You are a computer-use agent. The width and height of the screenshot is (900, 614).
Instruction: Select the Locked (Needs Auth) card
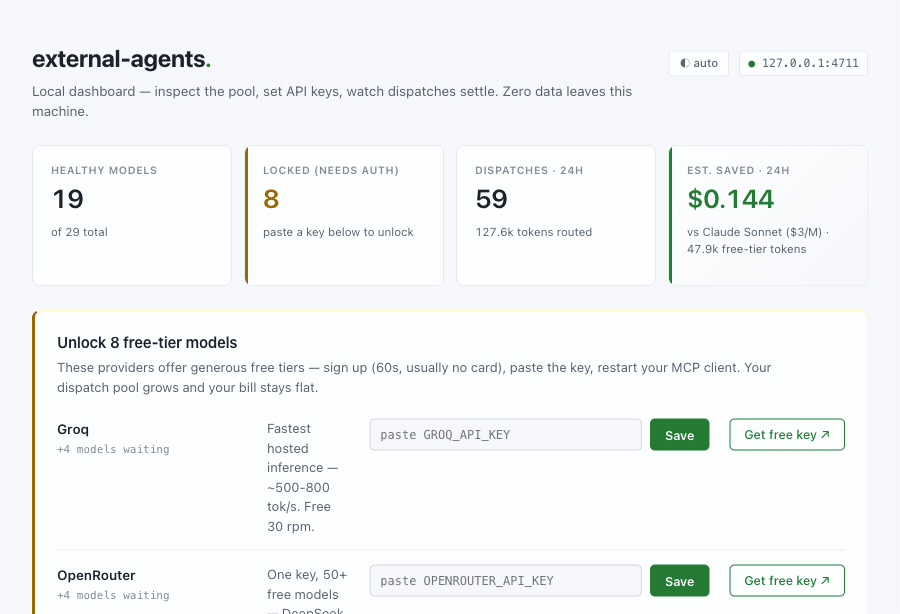pyautogui.click(x=344, y=215)
